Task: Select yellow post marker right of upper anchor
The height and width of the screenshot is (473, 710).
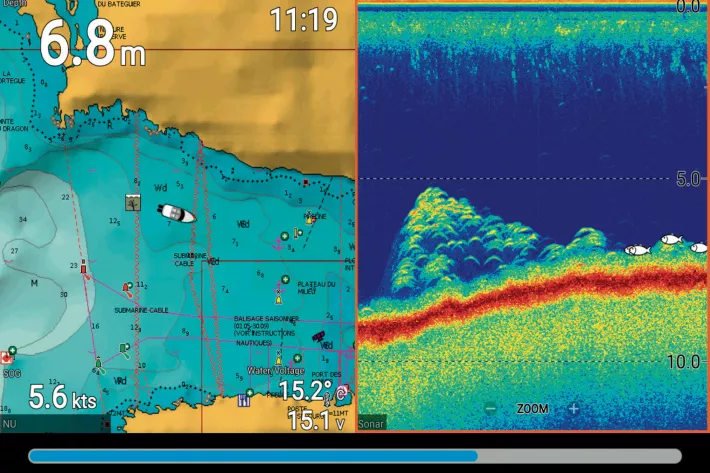Action: (297, 233)
